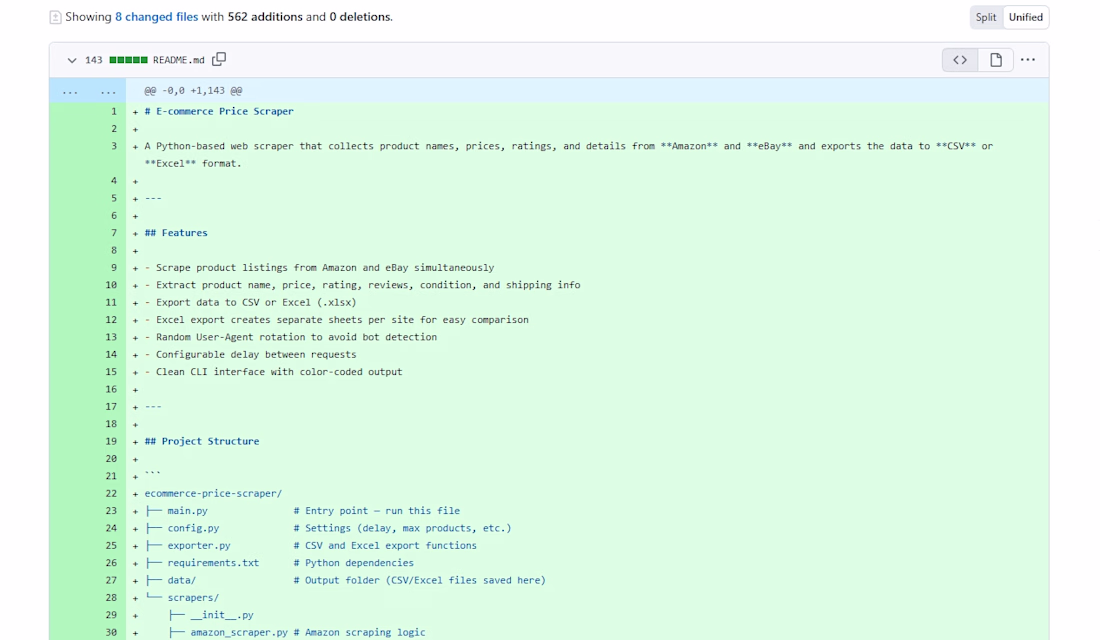Select the '## Features' line

coord(176,232)
